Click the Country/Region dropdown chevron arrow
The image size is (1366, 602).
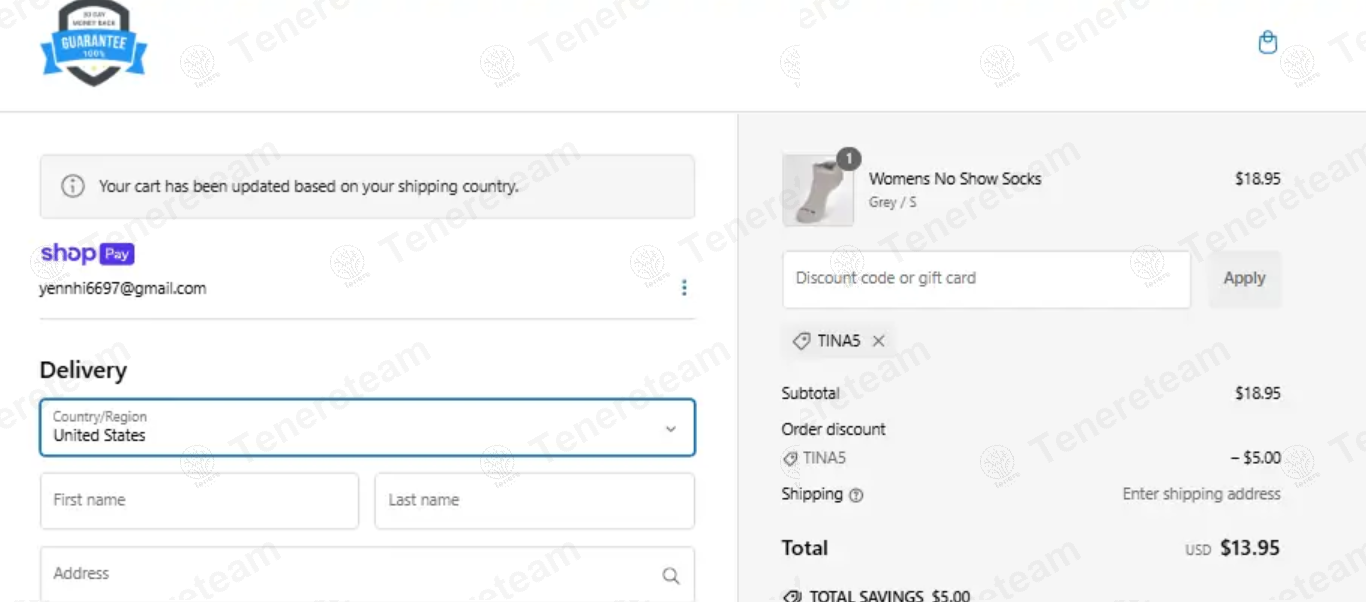point(671,429)
